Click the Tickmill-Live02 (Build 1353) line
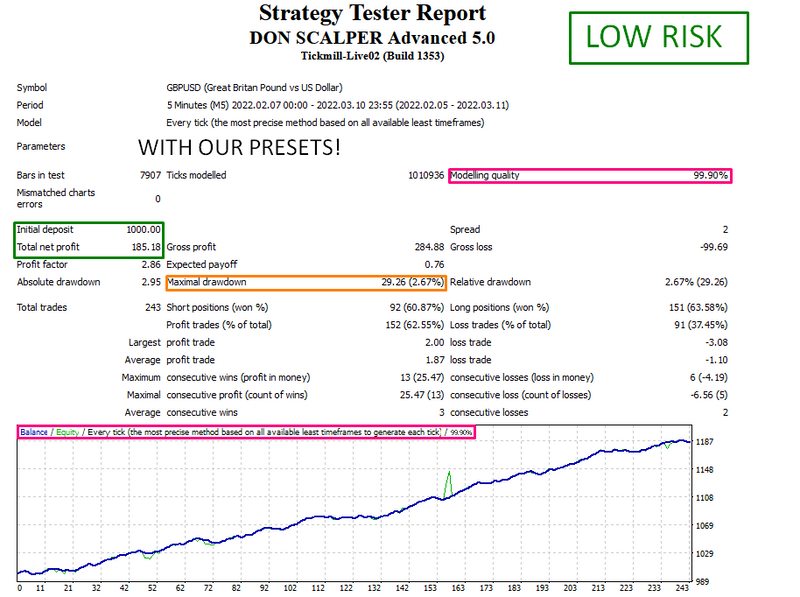This screenshot has height=597, width=800. coord(372,56)
